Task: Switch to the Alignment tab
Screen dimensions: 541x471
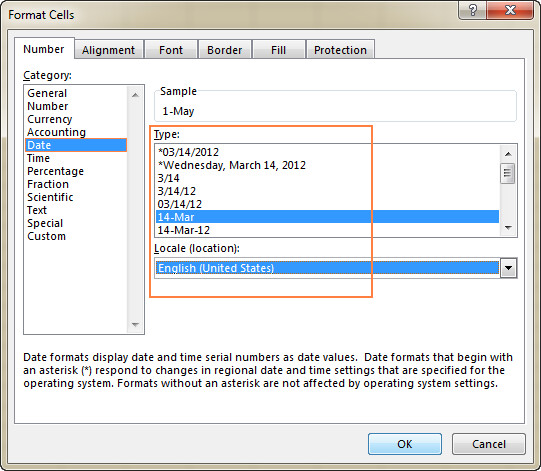Action: (x=108, y=50)
